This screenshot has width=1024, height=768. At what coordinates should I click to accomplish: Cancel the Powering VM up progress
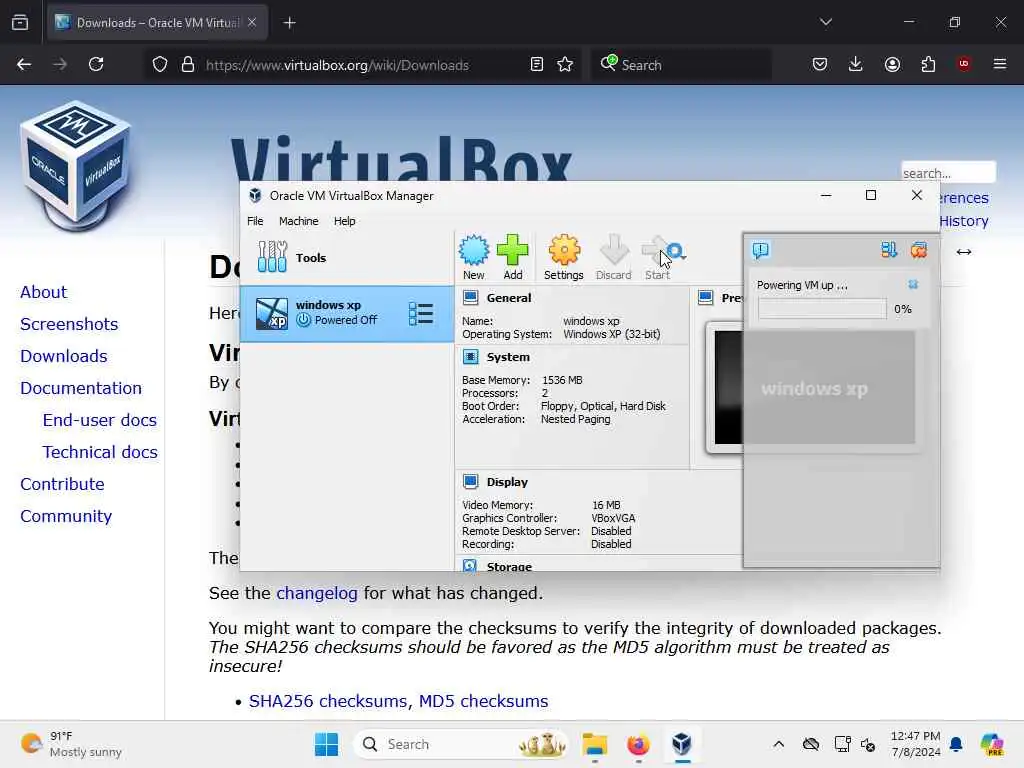pyautogui.click(x=913, y=284)
